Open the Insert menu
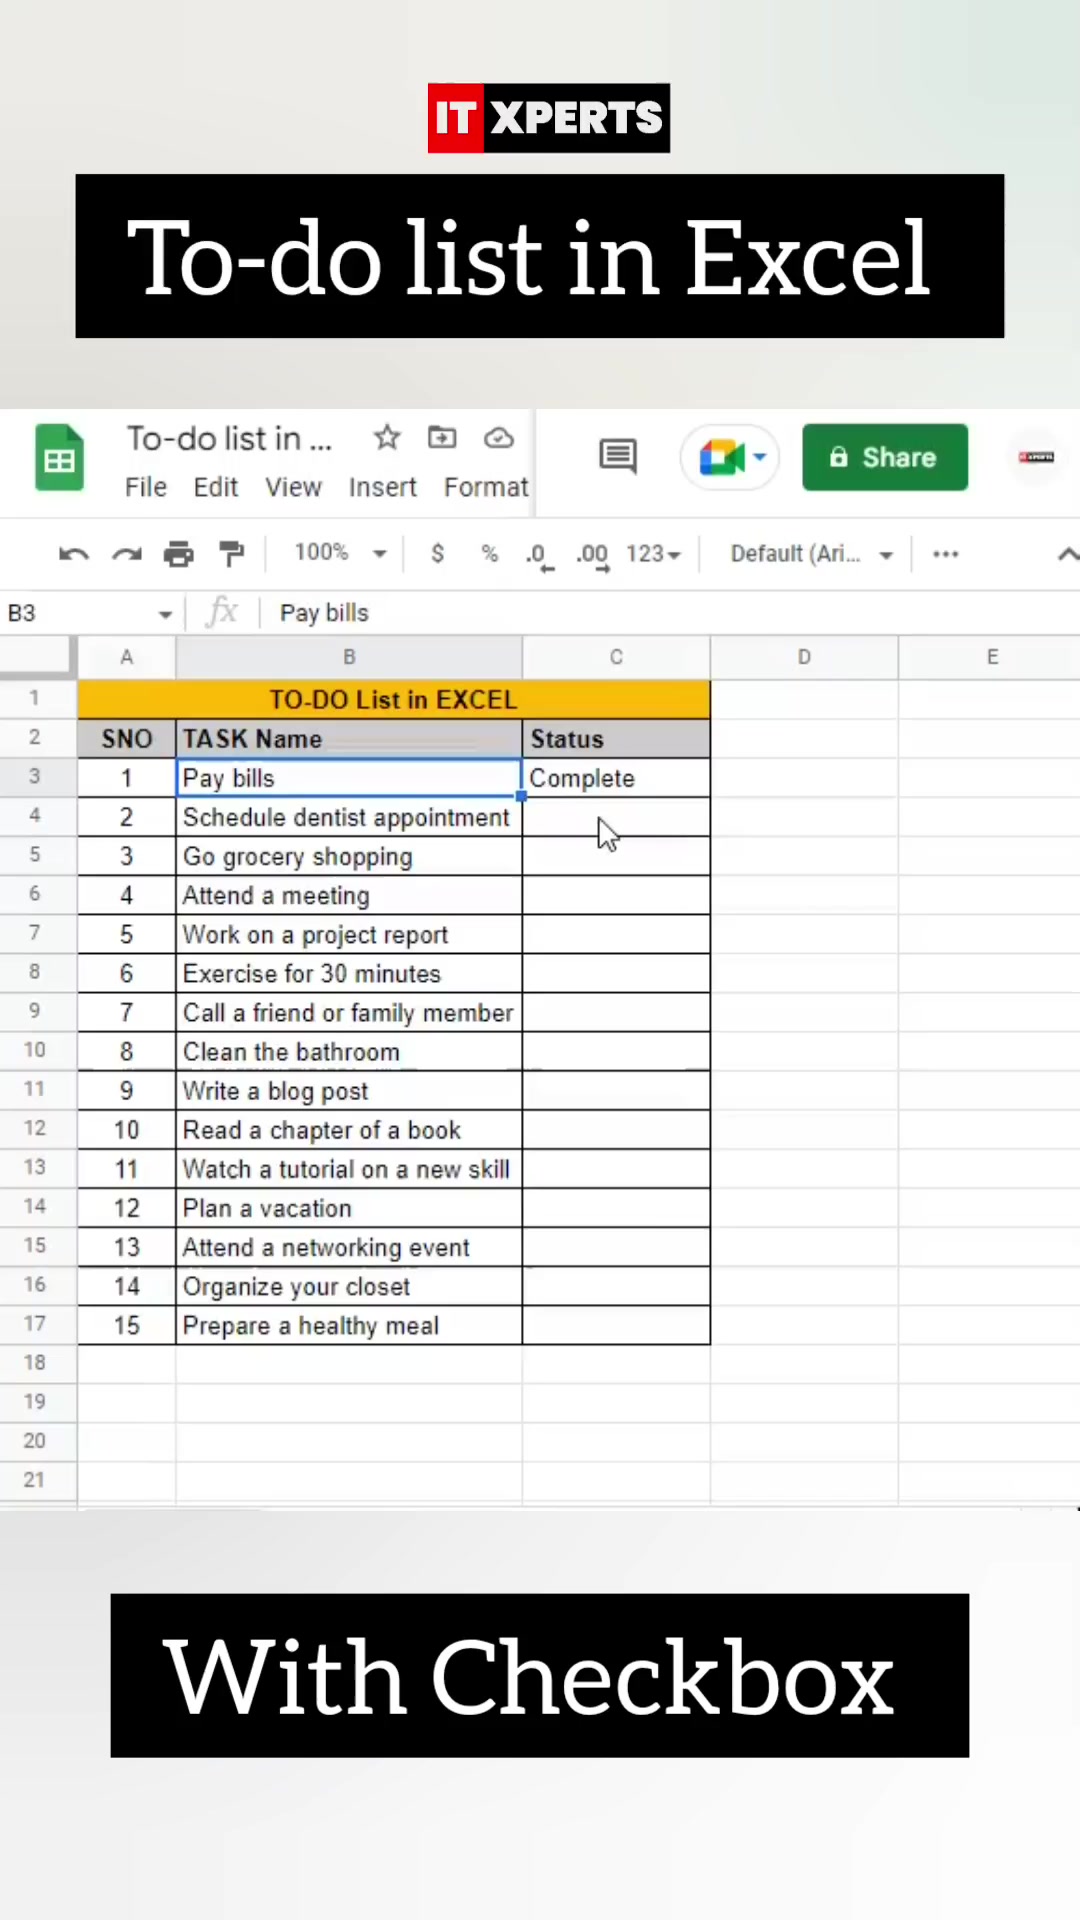This screenshot has height=1920, width=1080. pos(382,487)
